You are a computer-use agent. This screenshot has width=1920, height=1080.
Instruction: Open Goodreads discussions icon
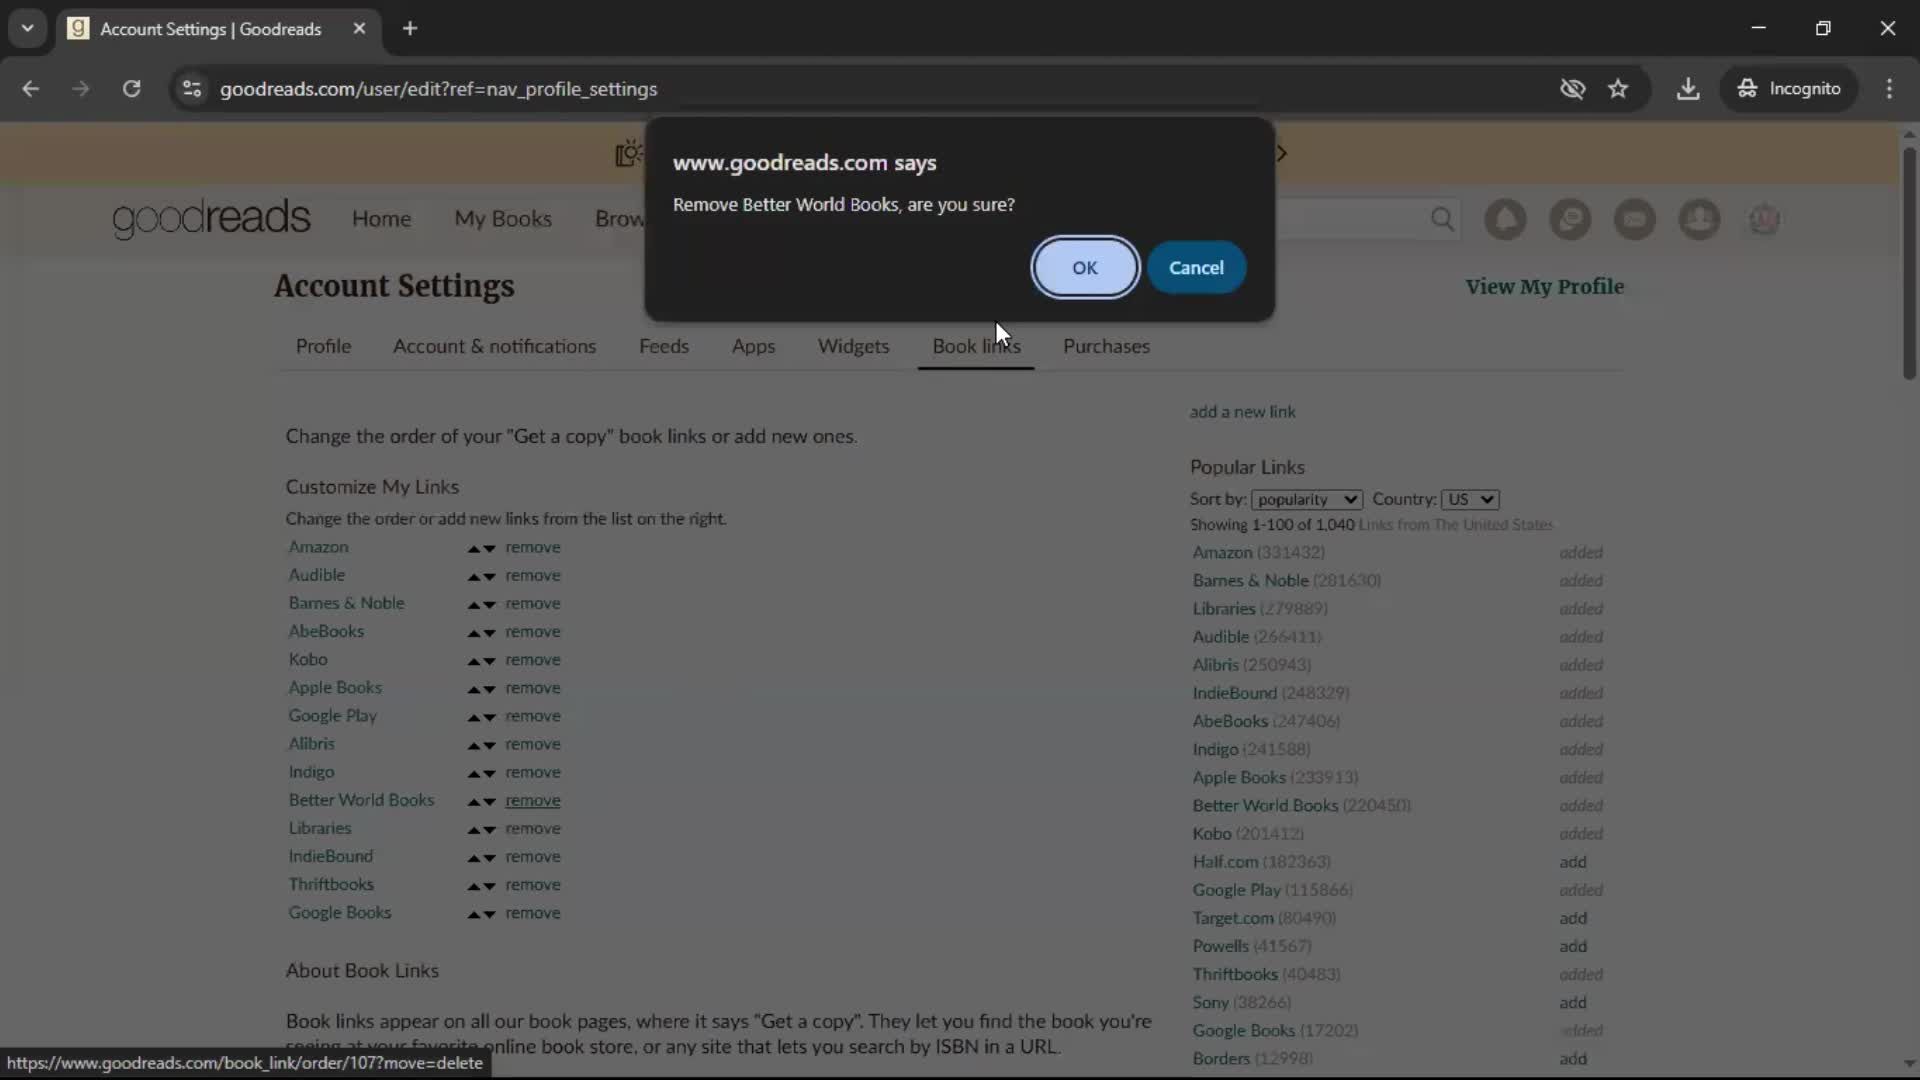pos(1570,219)
